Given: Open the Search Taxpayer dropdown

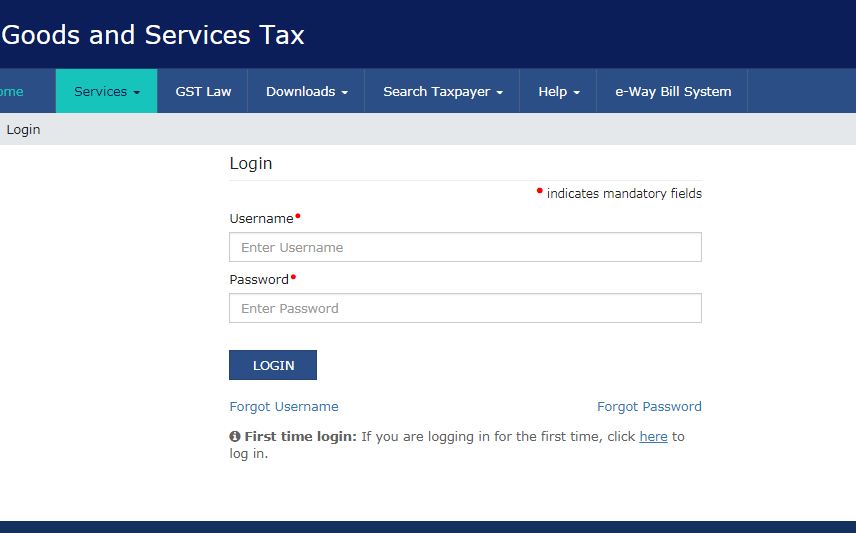Looking at the screenshot, I should [442, 91].
